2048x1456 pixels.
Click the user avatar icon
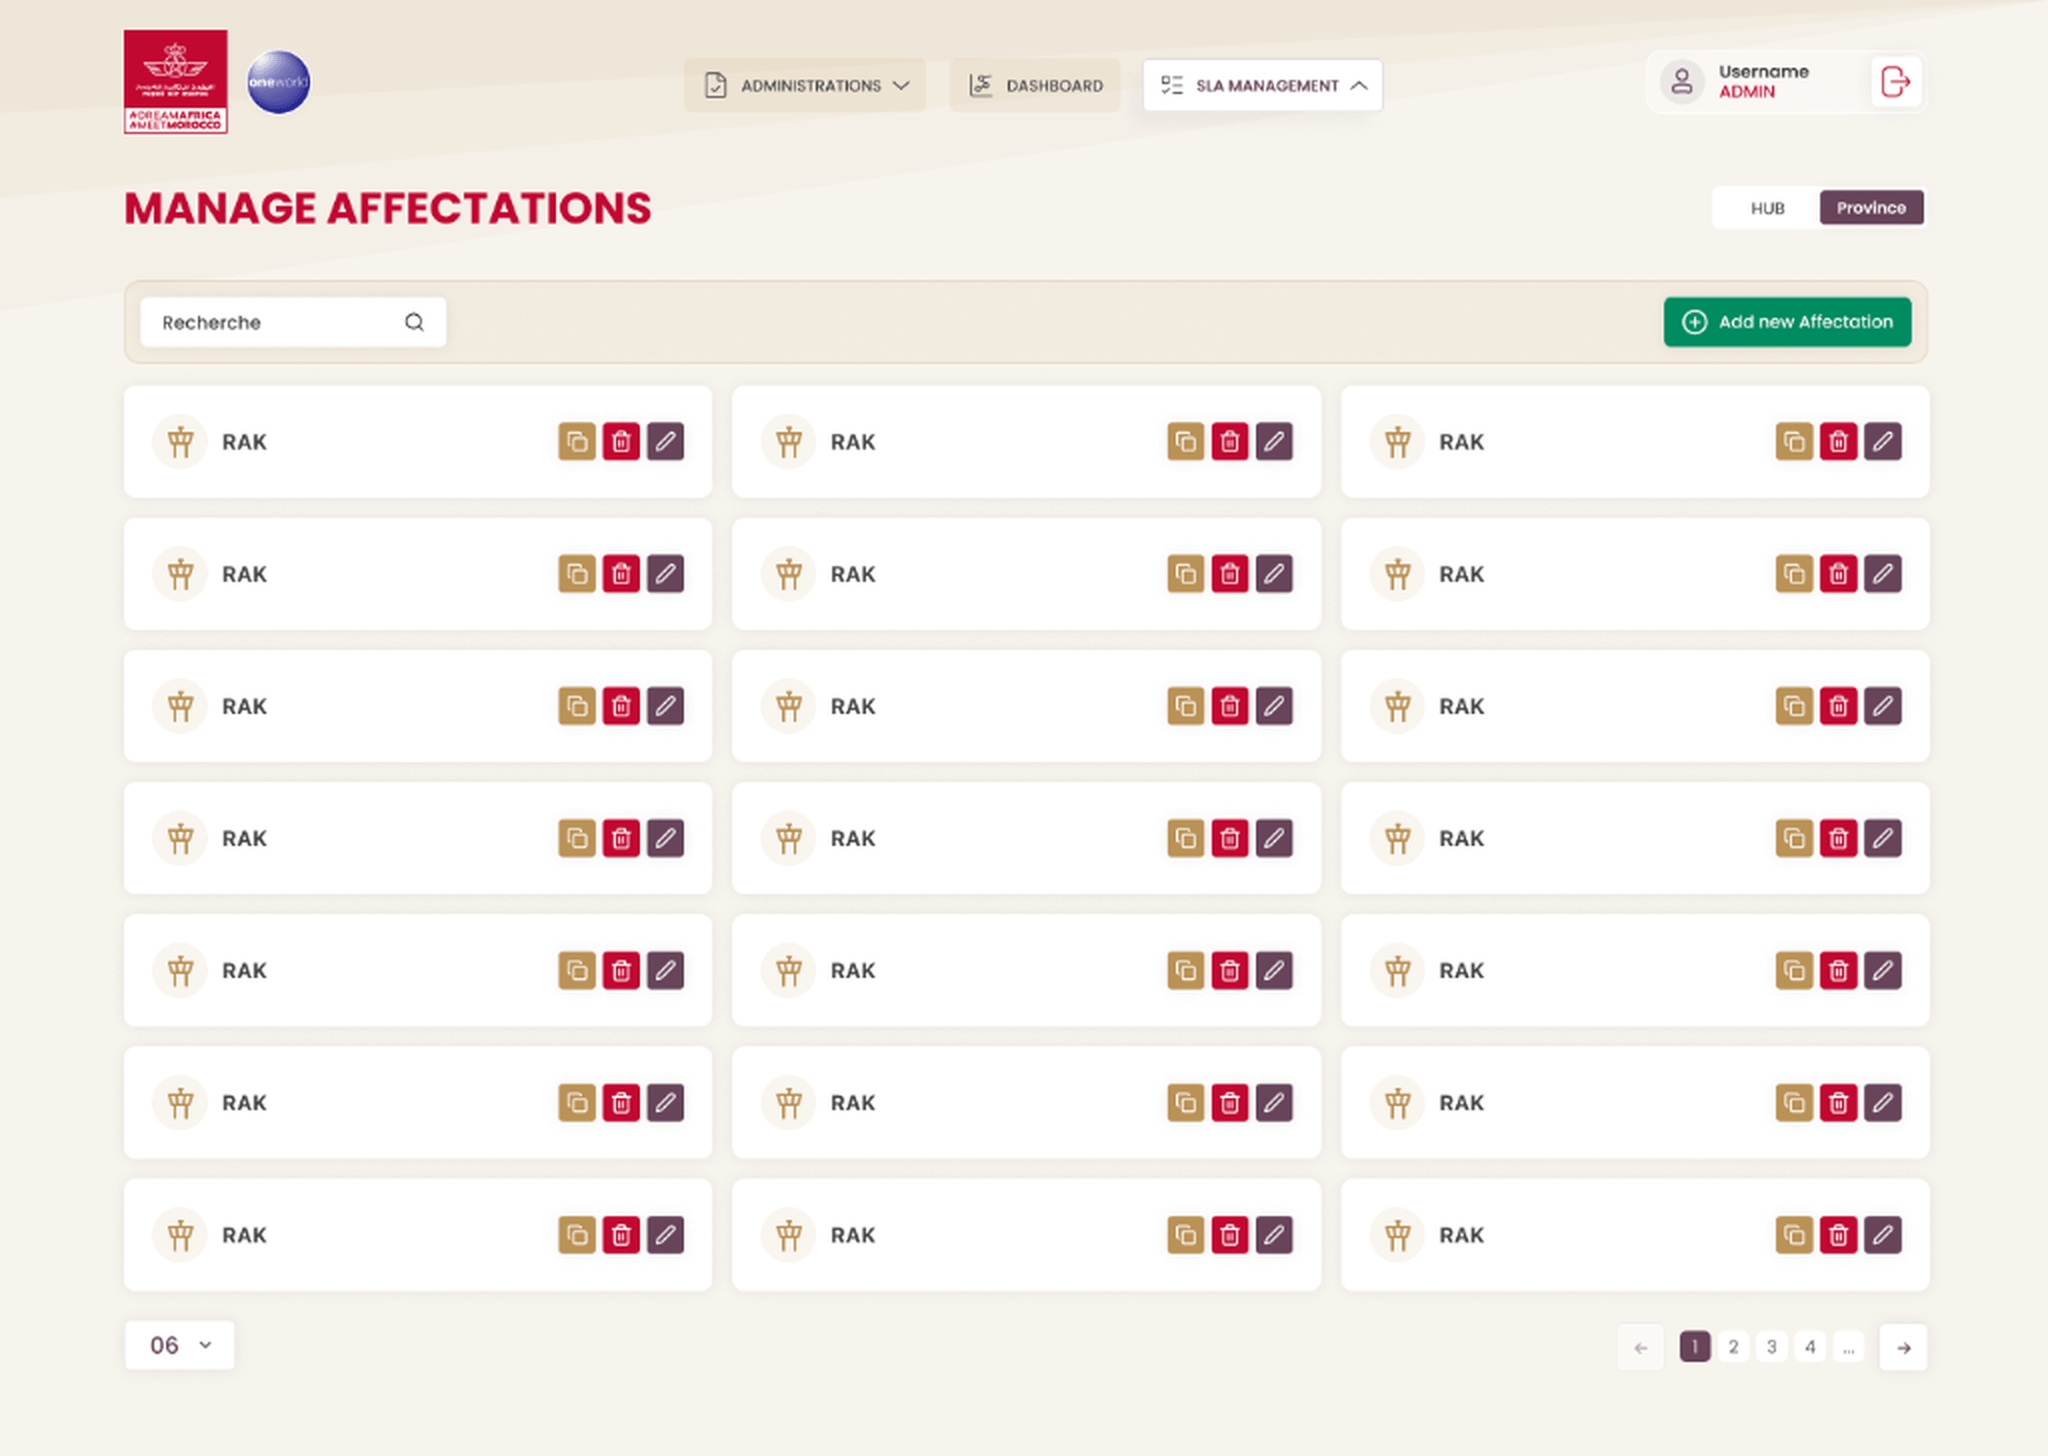(1682, 81)
